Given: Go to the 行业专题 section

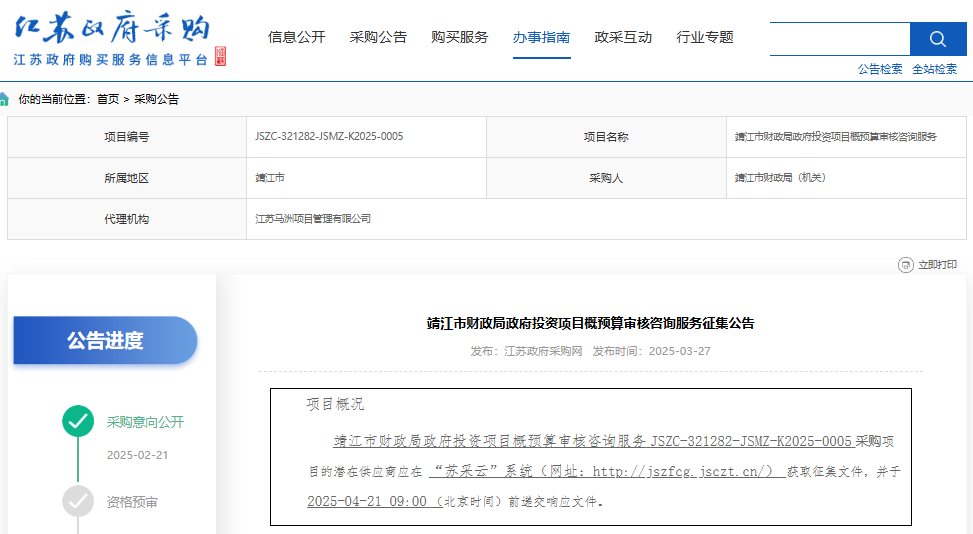Looking at the screenshot, I should 705,37.
